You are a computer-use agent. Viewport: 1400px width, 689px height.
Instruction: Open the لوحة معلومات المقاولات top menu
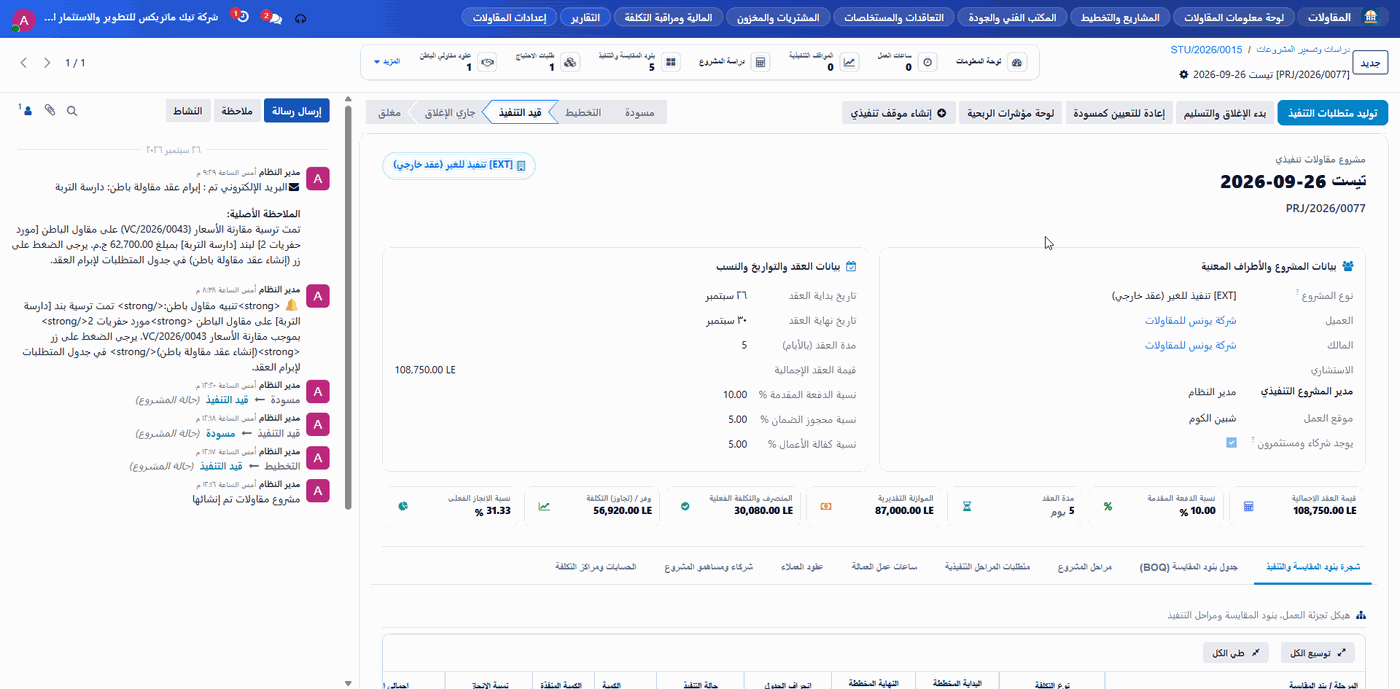(x=1236, y=18)
